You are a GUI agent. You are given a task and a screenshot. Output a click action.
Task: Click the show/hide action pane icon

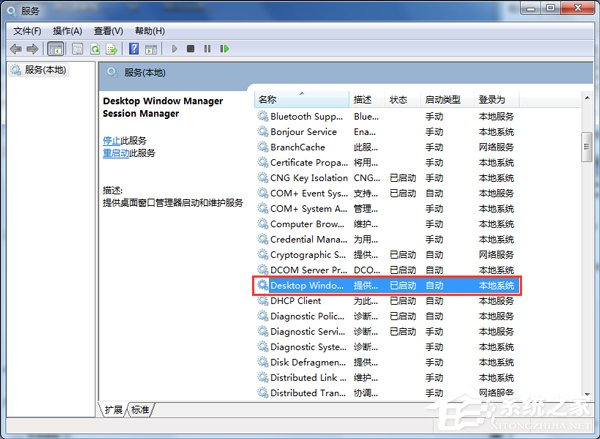point(151,49)
